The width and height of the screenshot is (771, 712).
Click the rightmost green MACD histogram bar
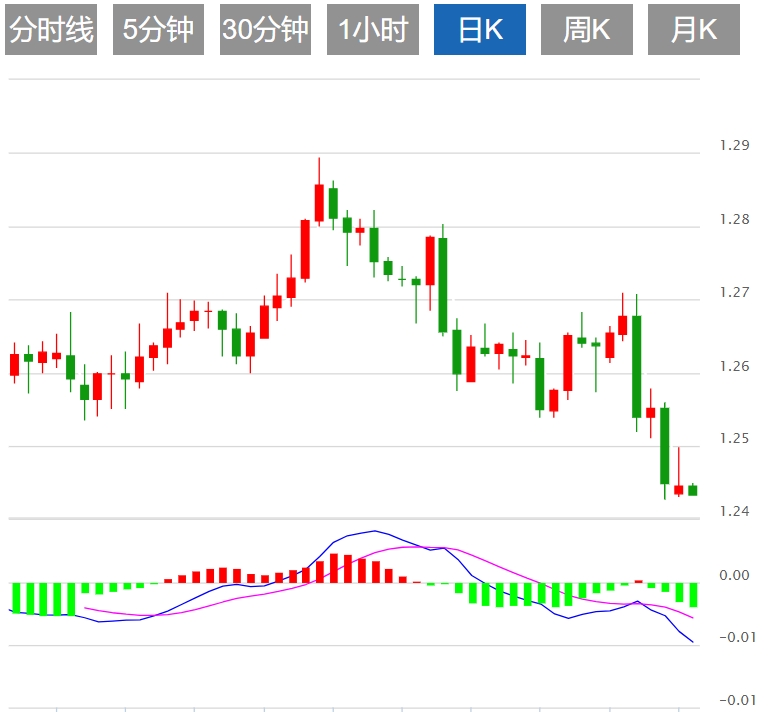tap(692, 594)
